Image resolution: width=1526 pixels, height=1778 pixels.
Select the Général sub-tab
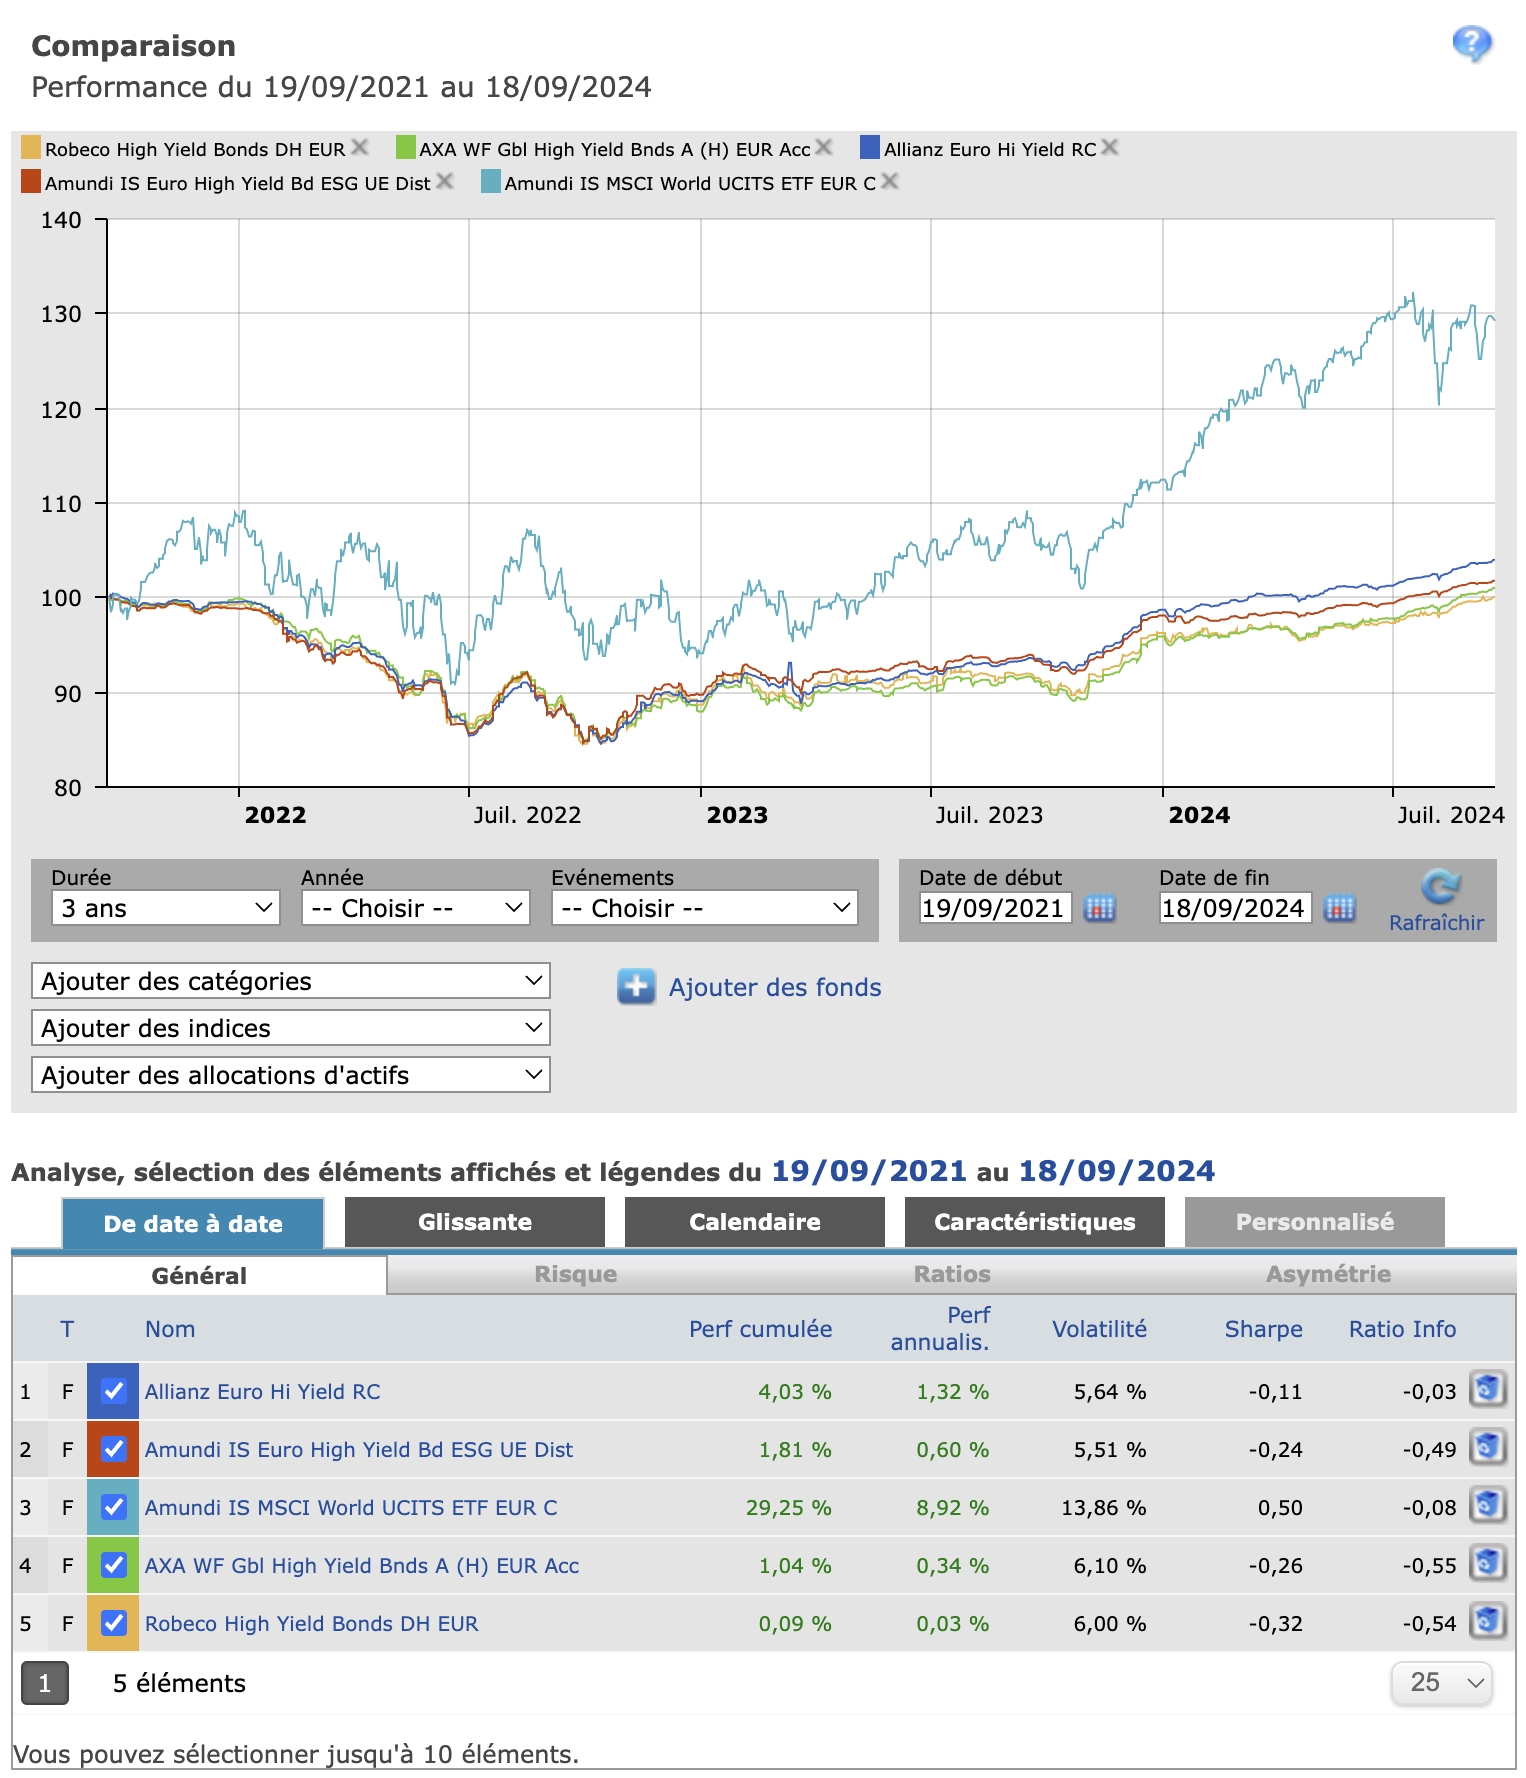pyautogui.click(x=200, y=1275)
